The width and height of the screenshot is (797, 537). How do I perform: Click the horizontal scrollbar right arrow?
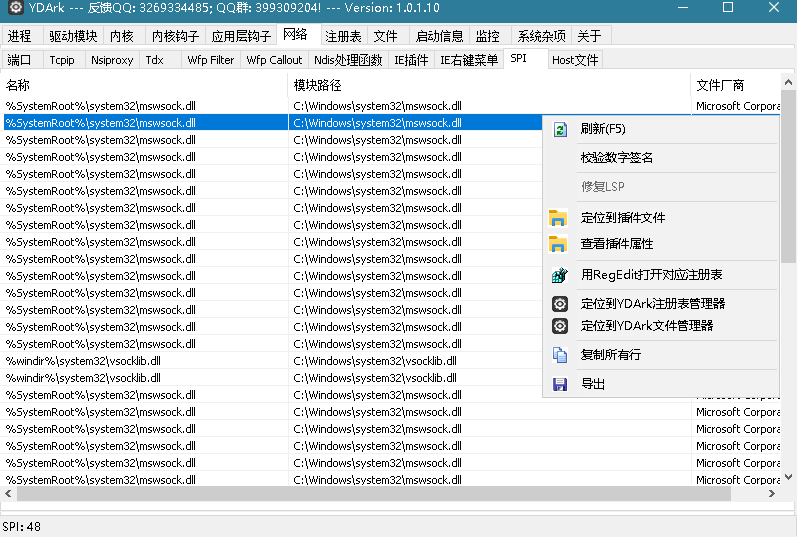(x=772, y=493)
